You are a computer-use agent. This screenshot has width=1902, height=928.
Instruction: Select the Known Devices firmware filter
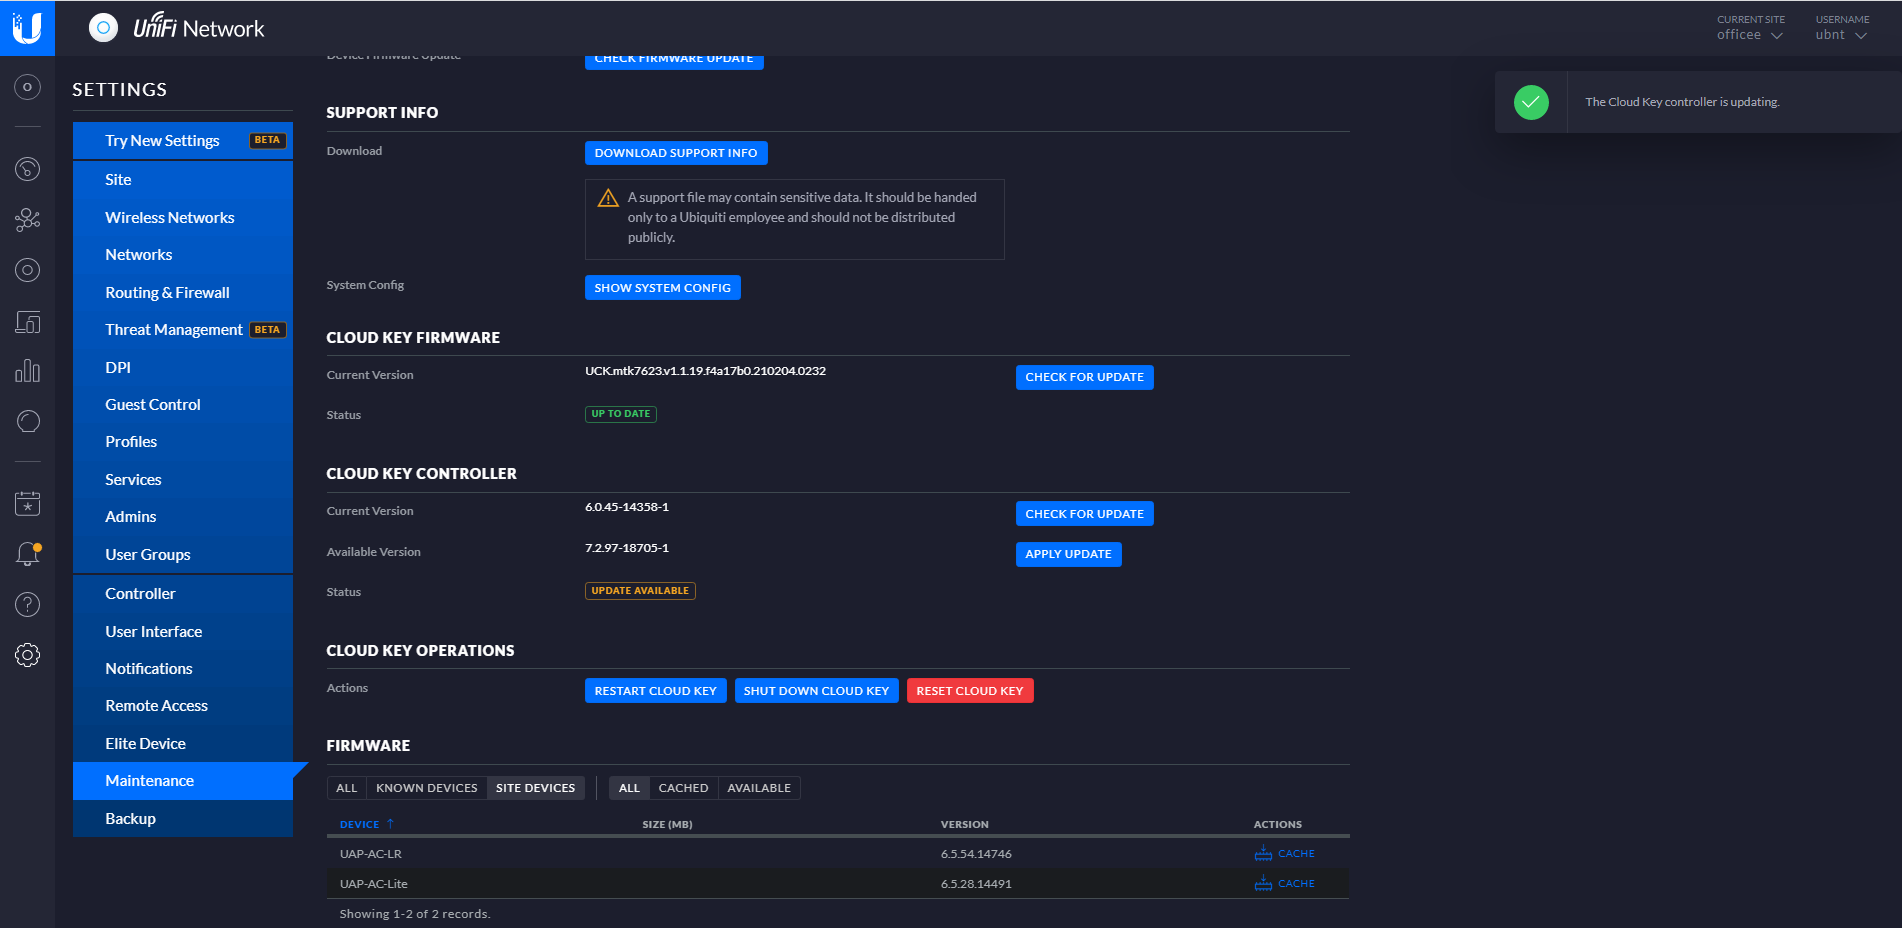click(426, 788)
